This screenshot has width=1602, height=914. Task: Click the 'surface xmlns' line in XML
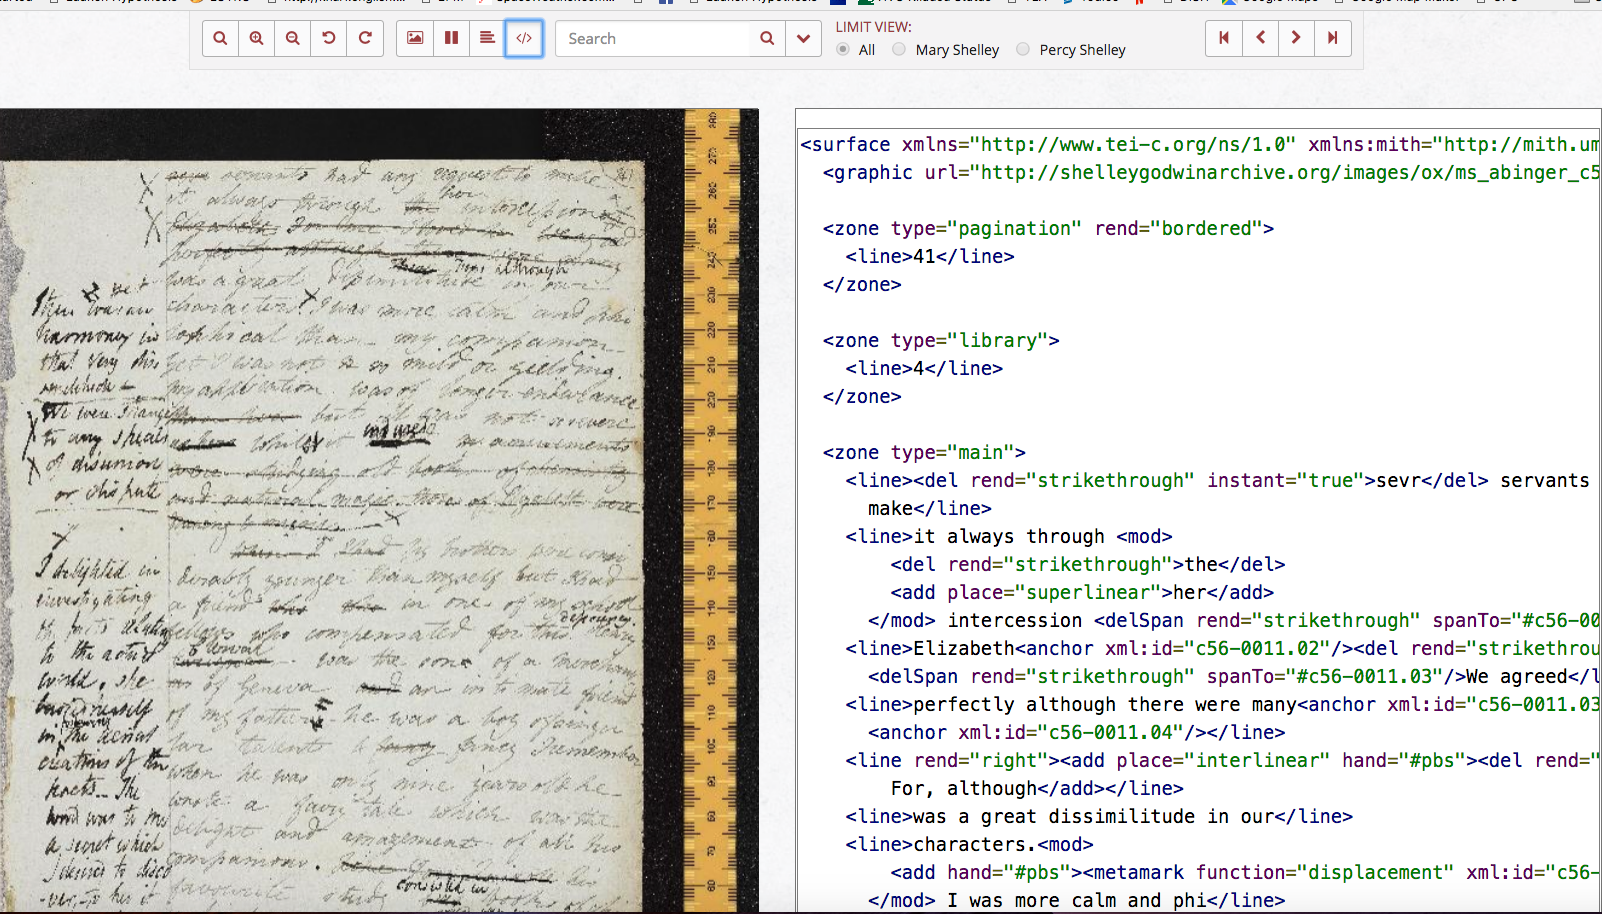[x=1200, y=144]
